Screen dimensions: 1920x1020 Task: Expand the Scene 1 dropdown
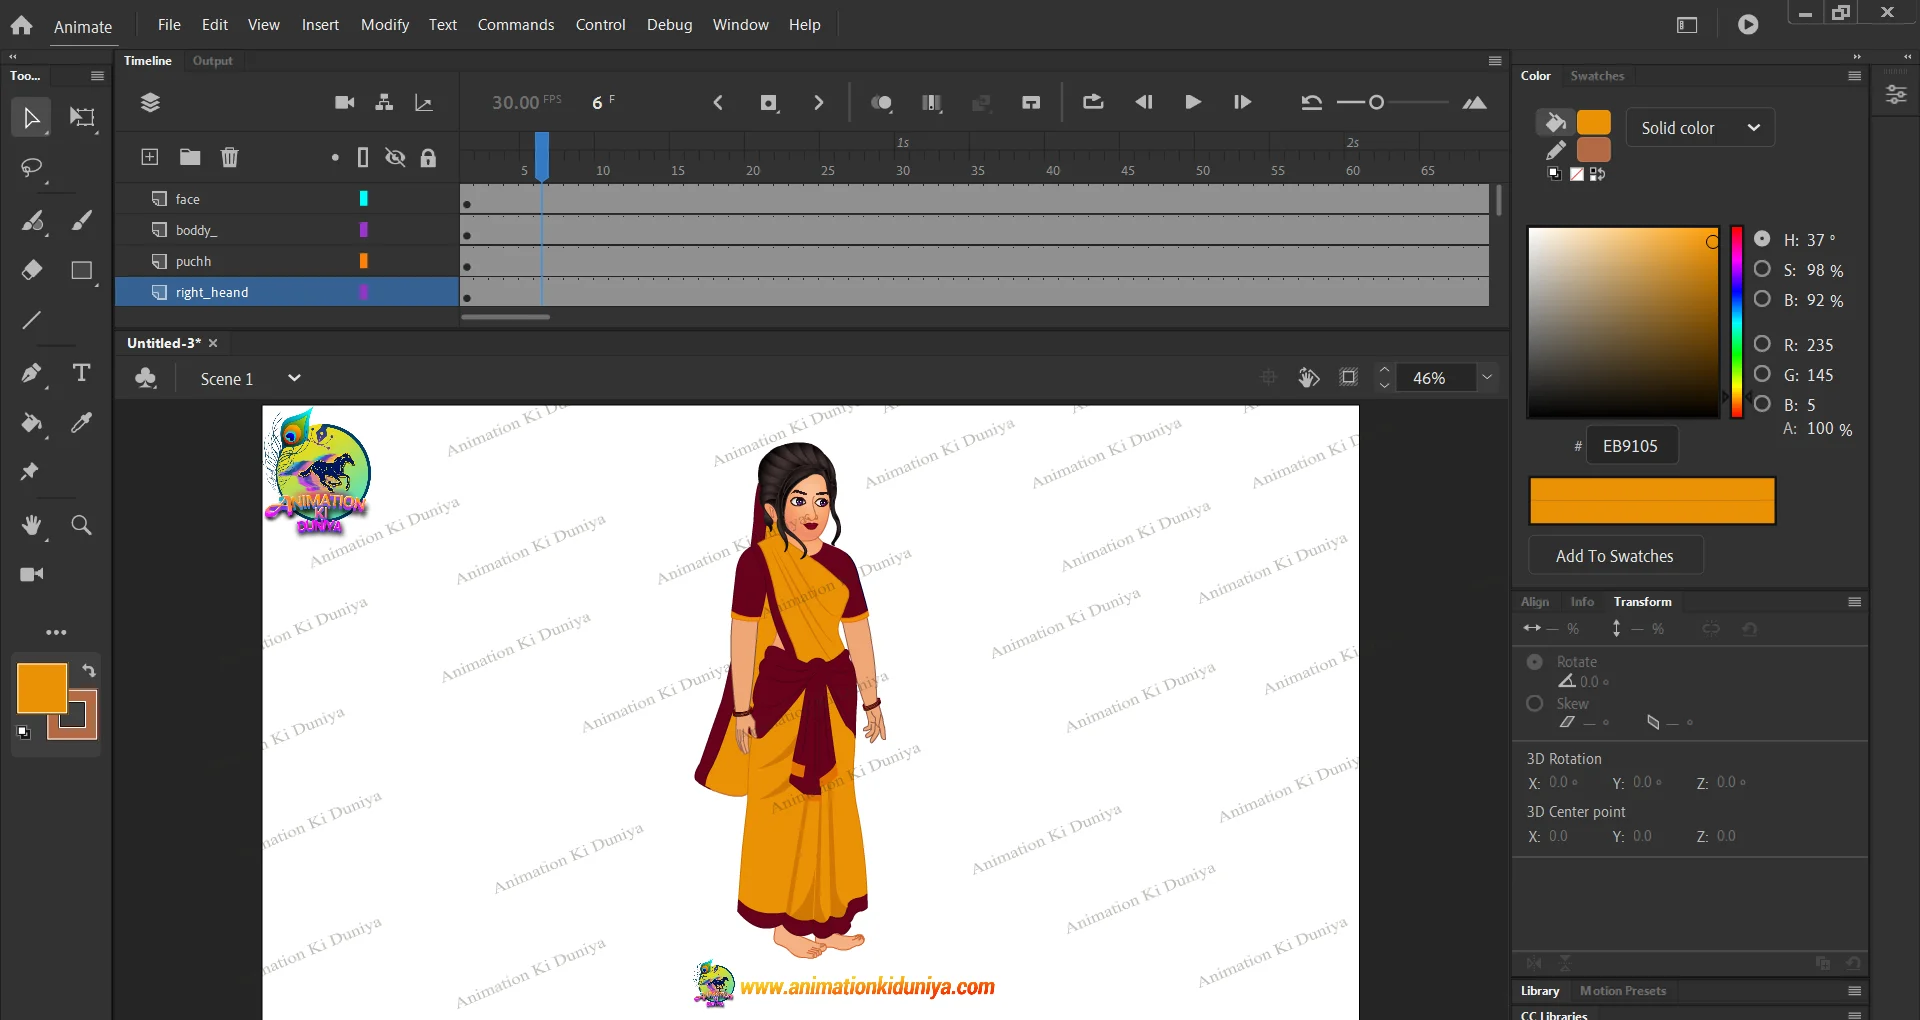[x=294, y=378]
